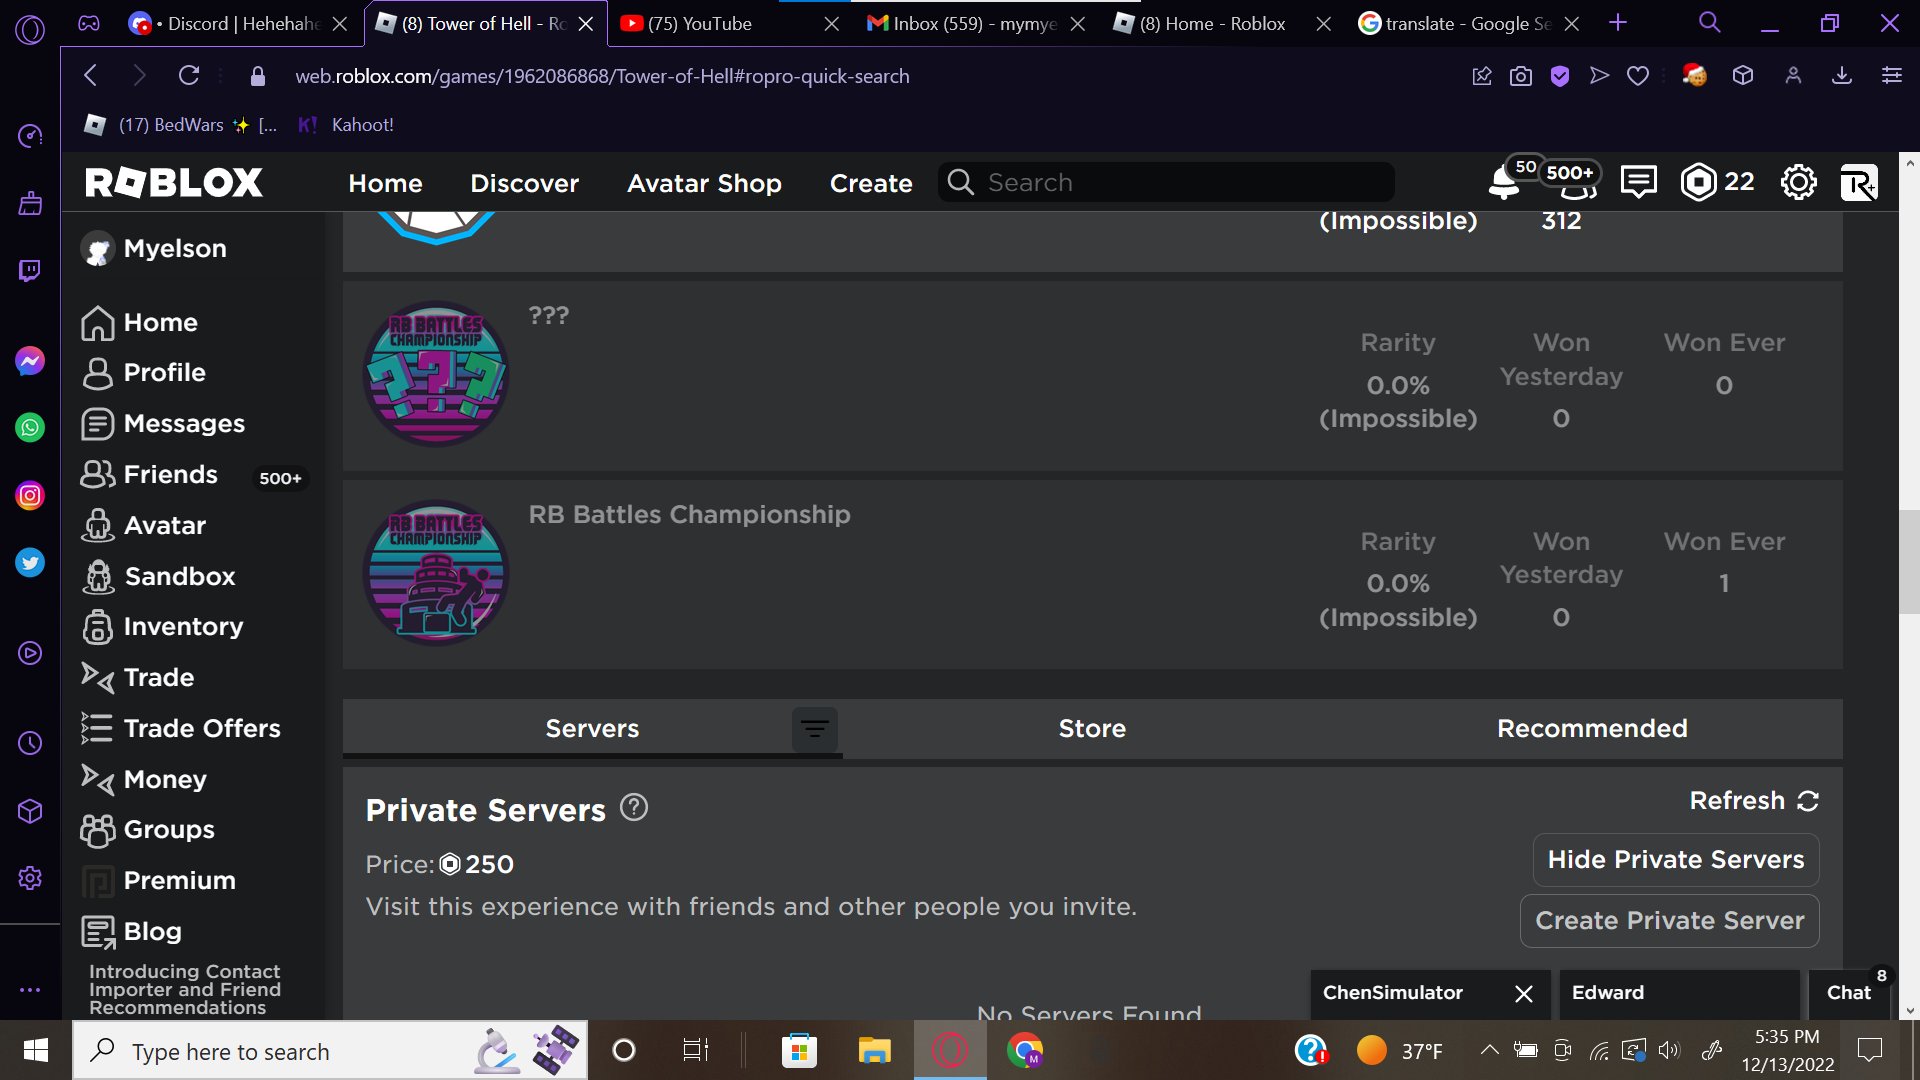Expand the Chat panel

(x=1848, y=993)
